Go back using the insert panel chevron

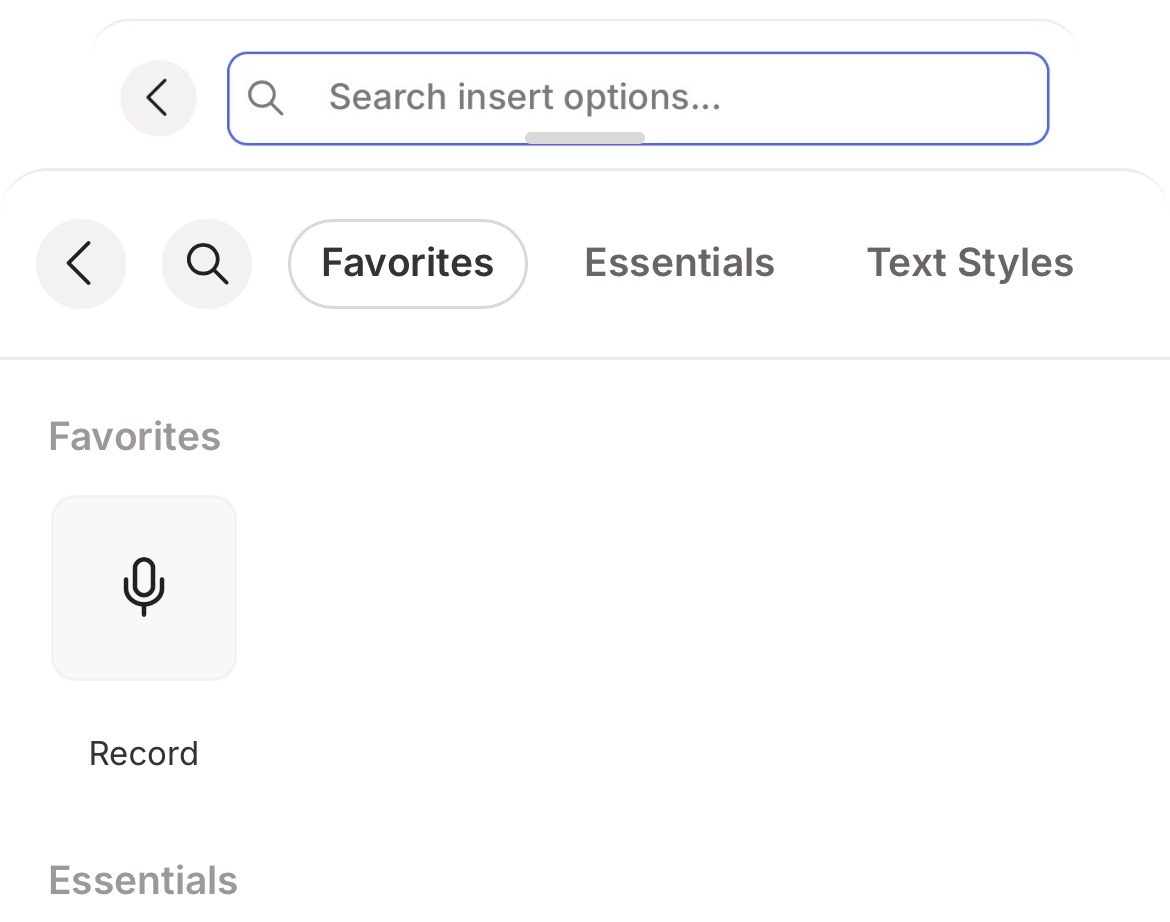coord(80,263)
